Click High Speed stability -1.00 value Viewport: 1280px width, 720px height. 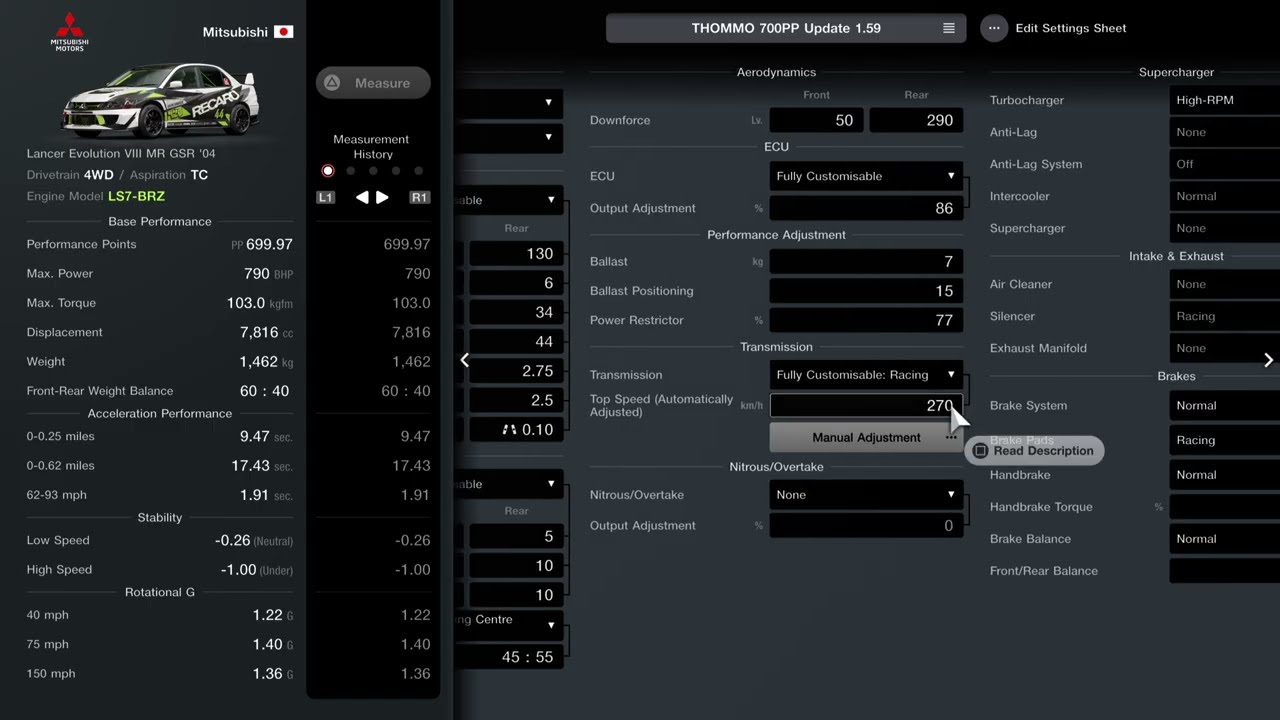click(256, 569)
